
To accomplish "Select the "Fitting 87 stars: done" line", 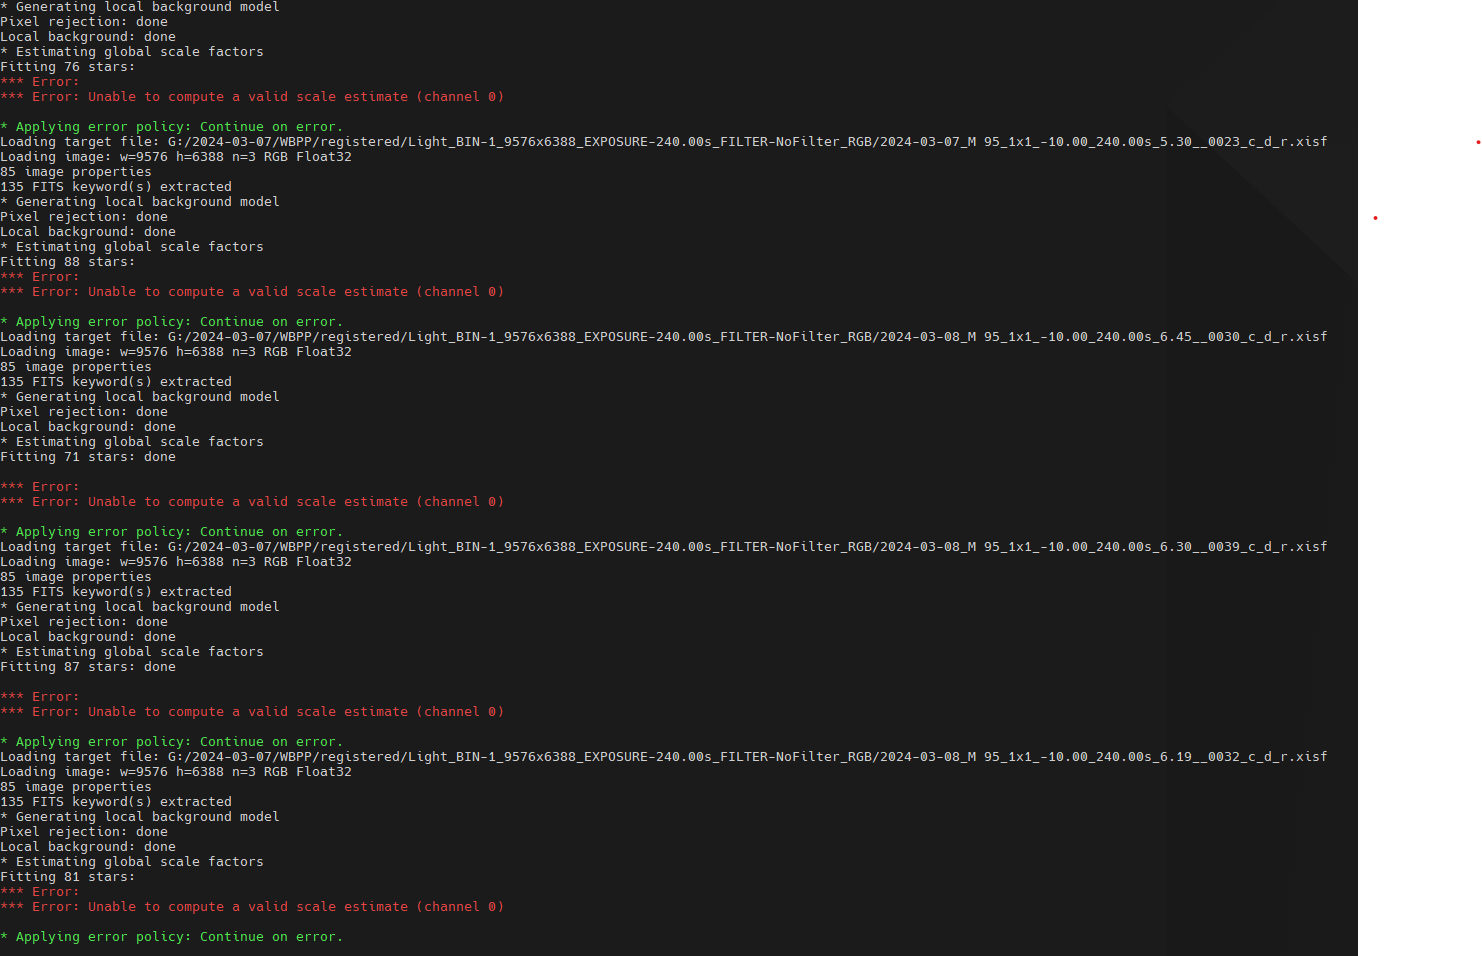I will click(x=88, y=667).
